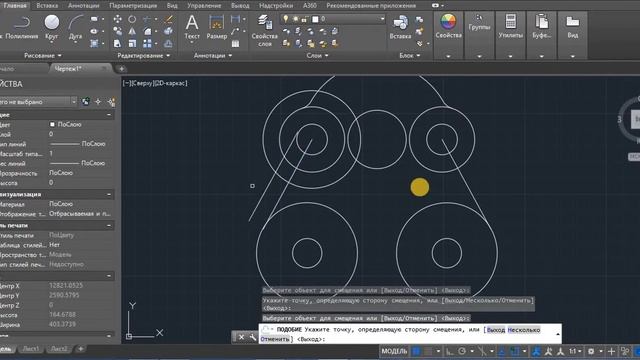Open the Вывод ribbon tab
The height and width of the screenshot is (360, 640).
coord(240,6)
